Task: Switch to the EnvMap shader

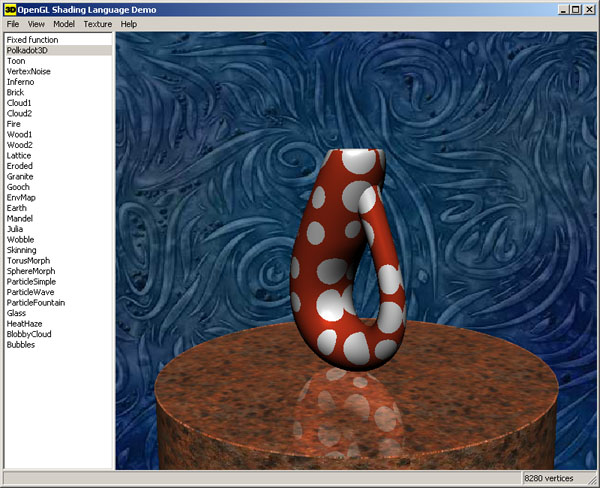Action: pos(22,197)
